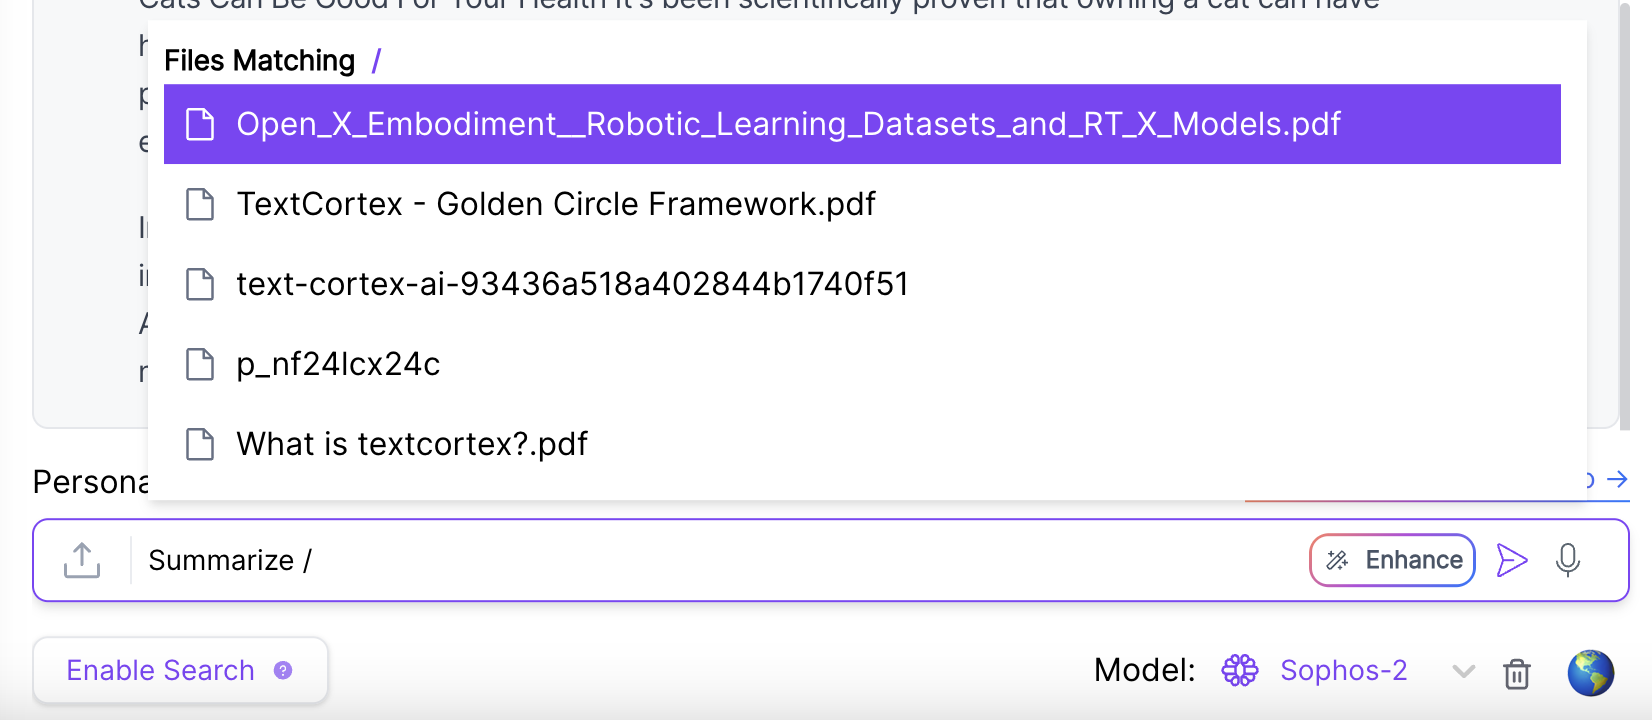Click file icon beside p_nf24lcx24c
Viewport: 1652px width, 720px height.
(x=200, y=364)
